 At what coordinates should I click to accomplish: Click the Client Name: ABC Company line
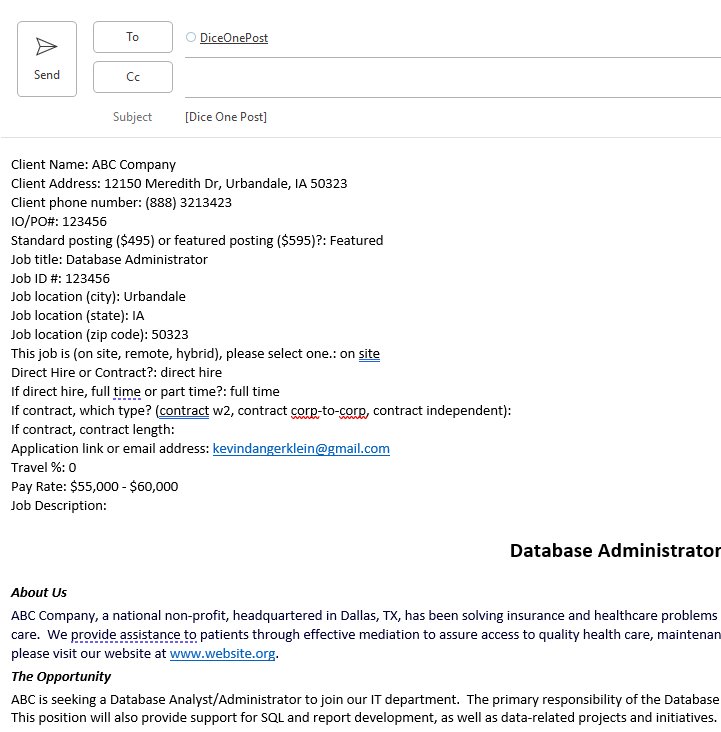(93, 165)
